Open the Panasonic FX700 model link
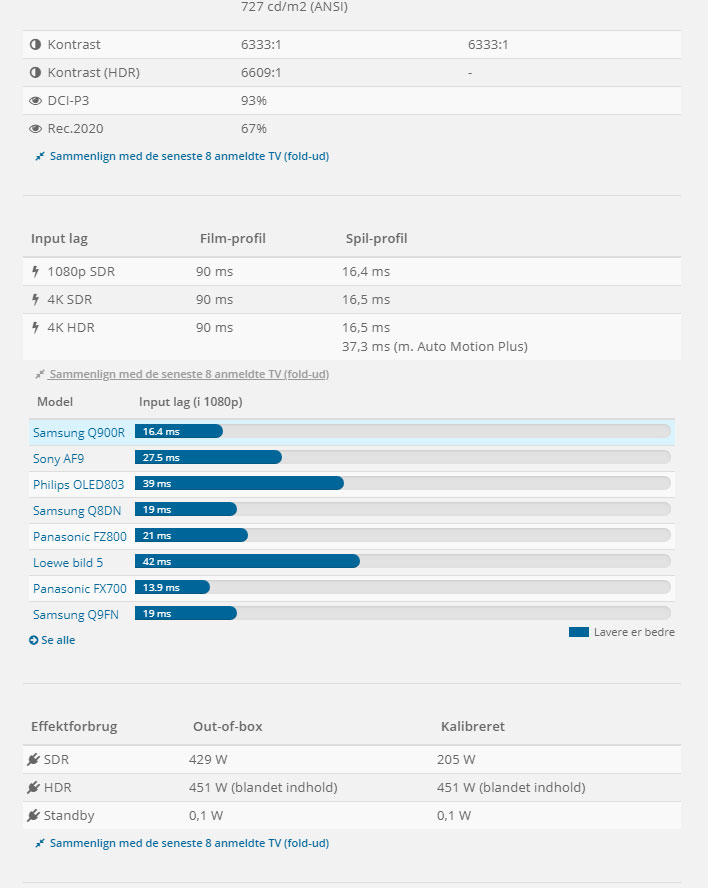708x888 pixels. coord(80,588)
